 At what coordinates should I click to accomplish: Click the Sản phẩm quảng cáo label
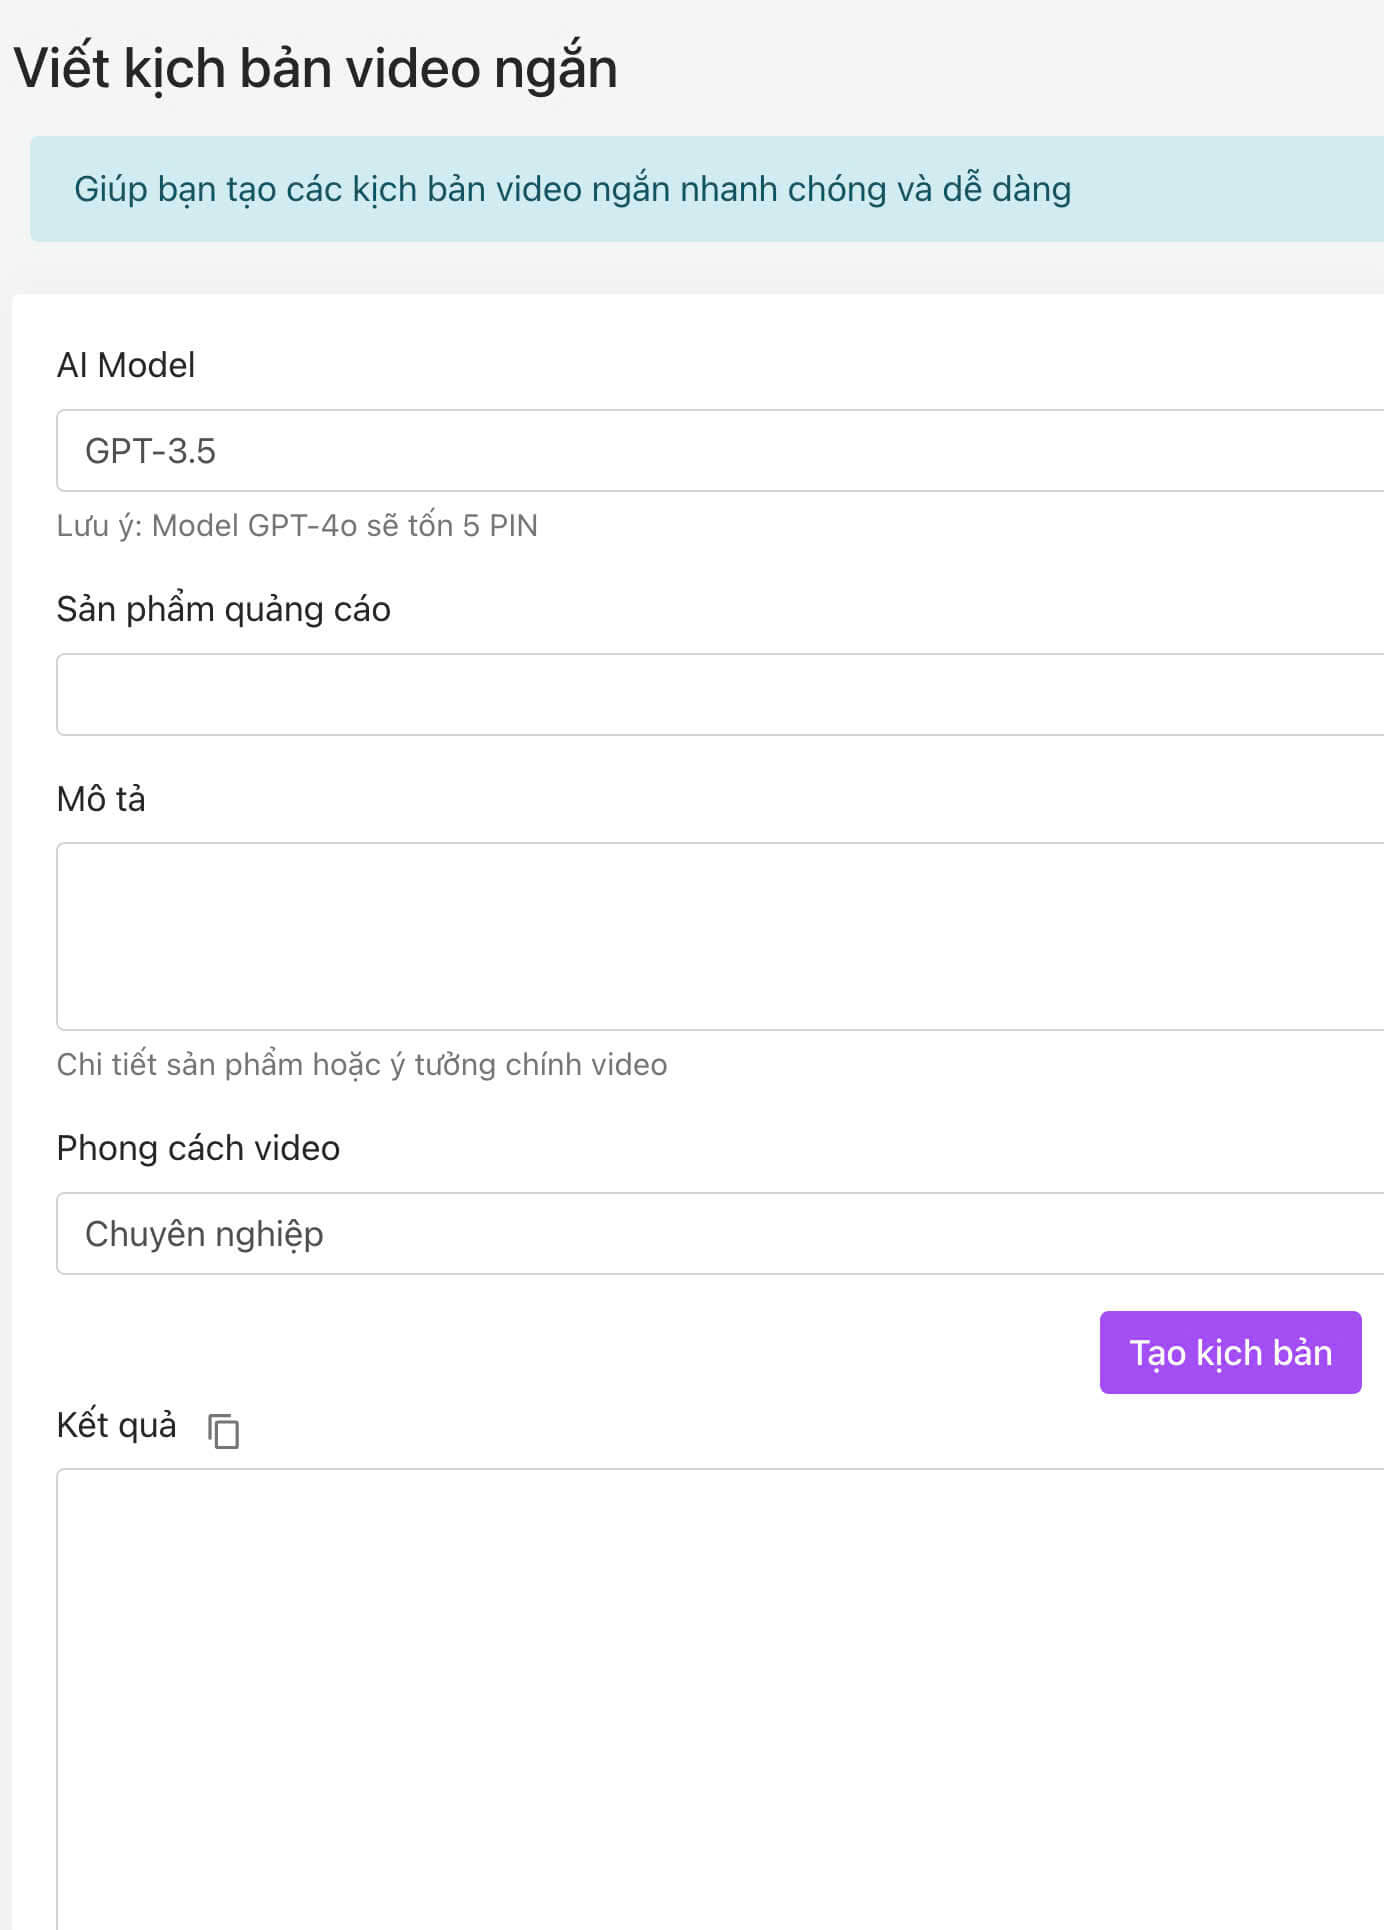(223, 609)
